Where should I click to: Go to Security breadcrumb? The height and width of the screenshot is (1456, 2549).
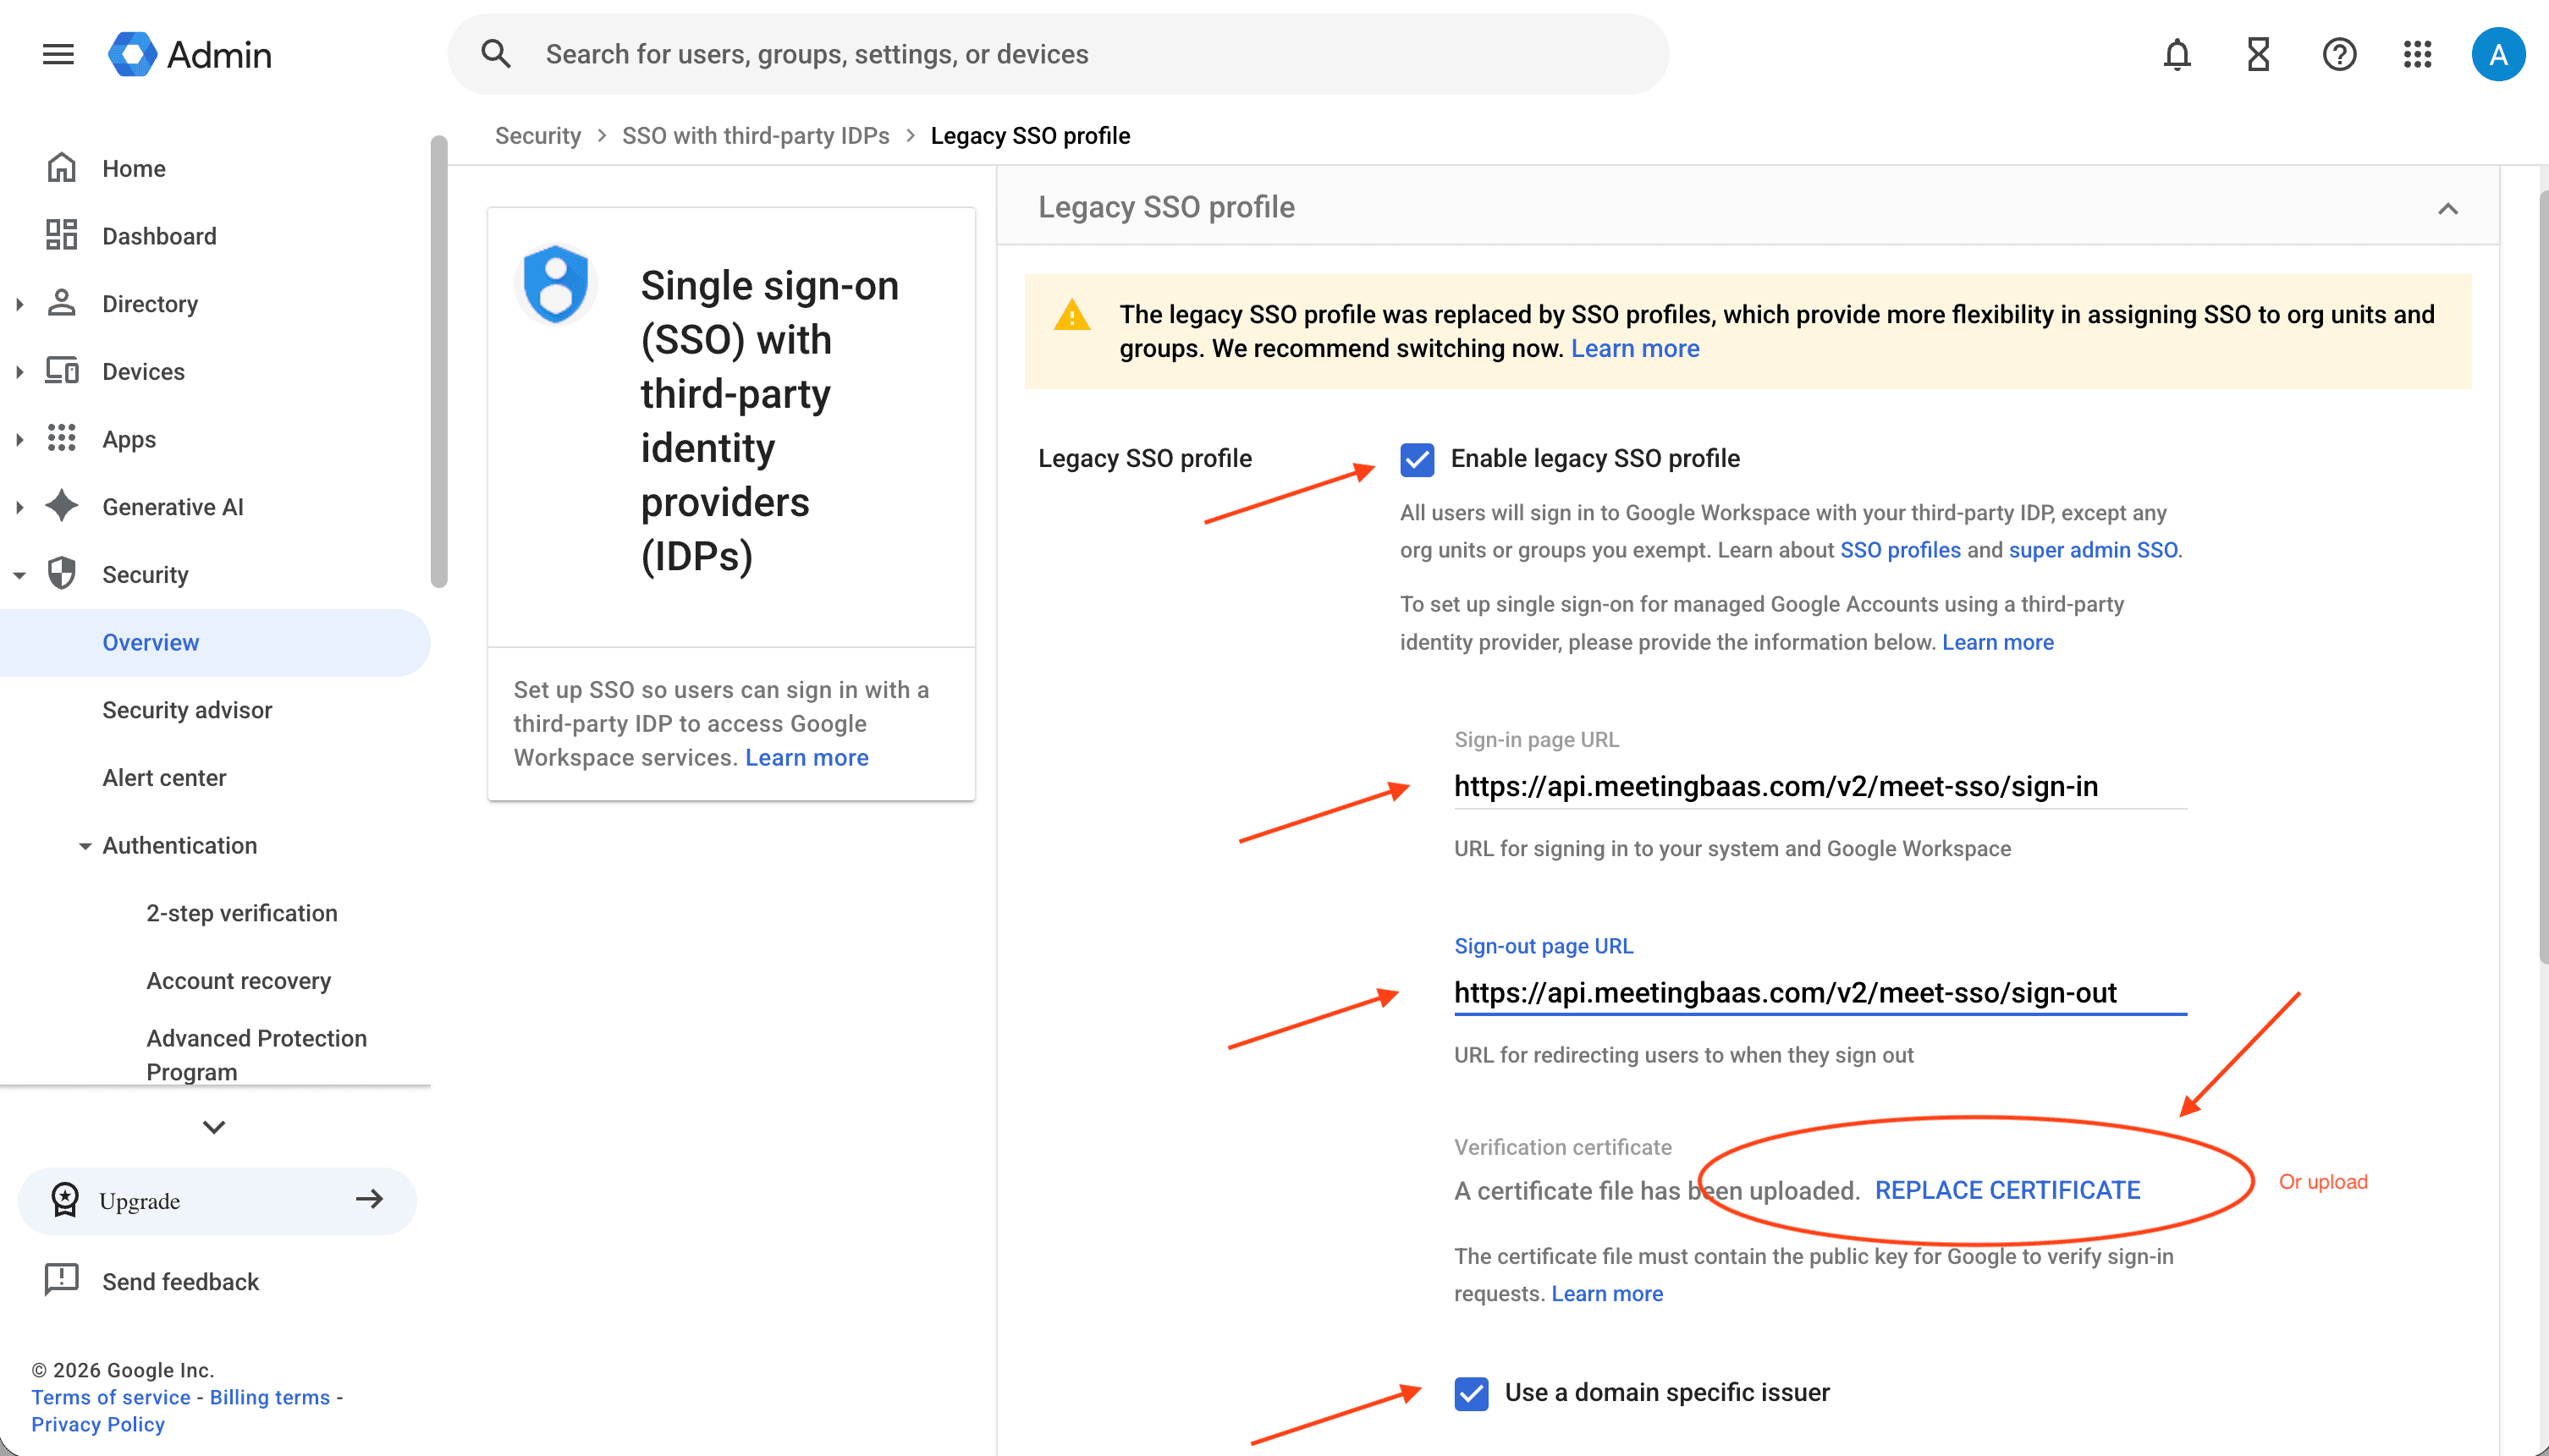(538, 136)
